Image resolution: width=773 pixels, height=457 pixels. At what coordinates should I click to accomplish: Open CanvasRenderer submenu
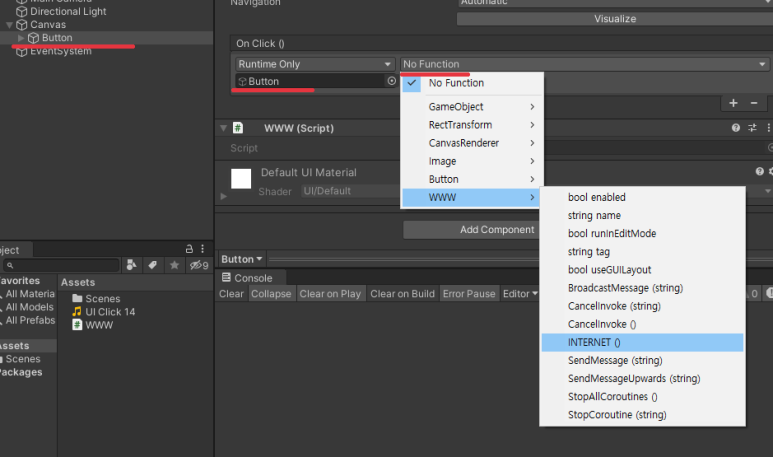pyautogui.click(x=472, y=143)
